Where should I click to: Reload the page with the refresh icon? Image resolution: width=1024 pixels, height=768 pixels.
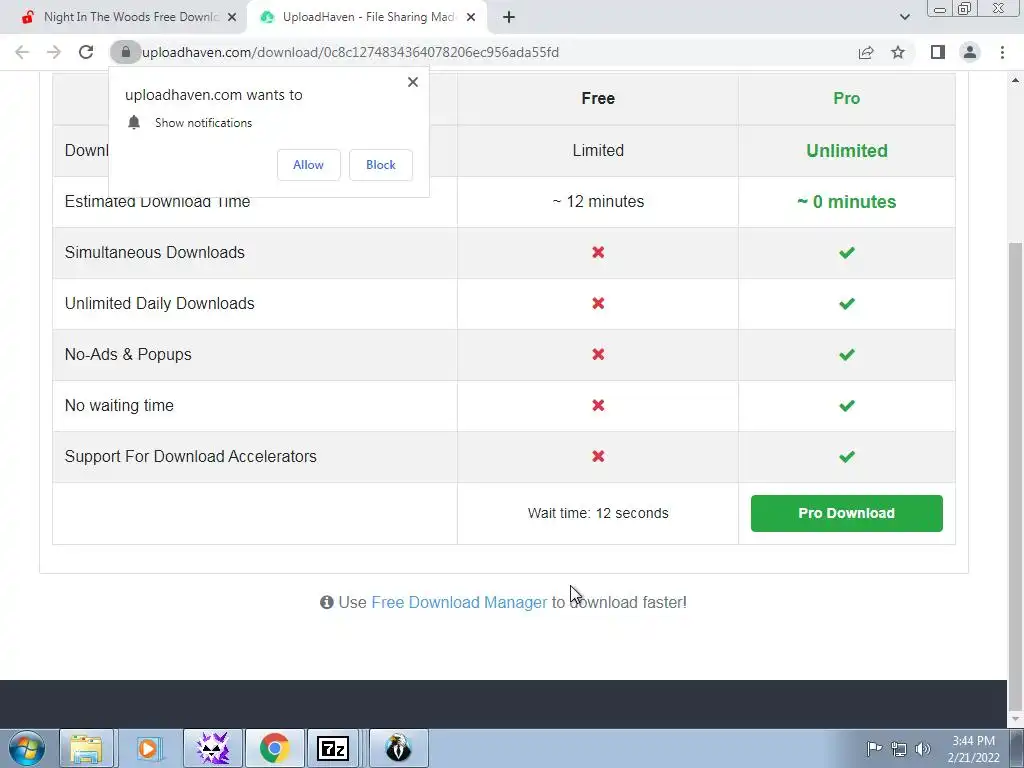coord(86,52)
